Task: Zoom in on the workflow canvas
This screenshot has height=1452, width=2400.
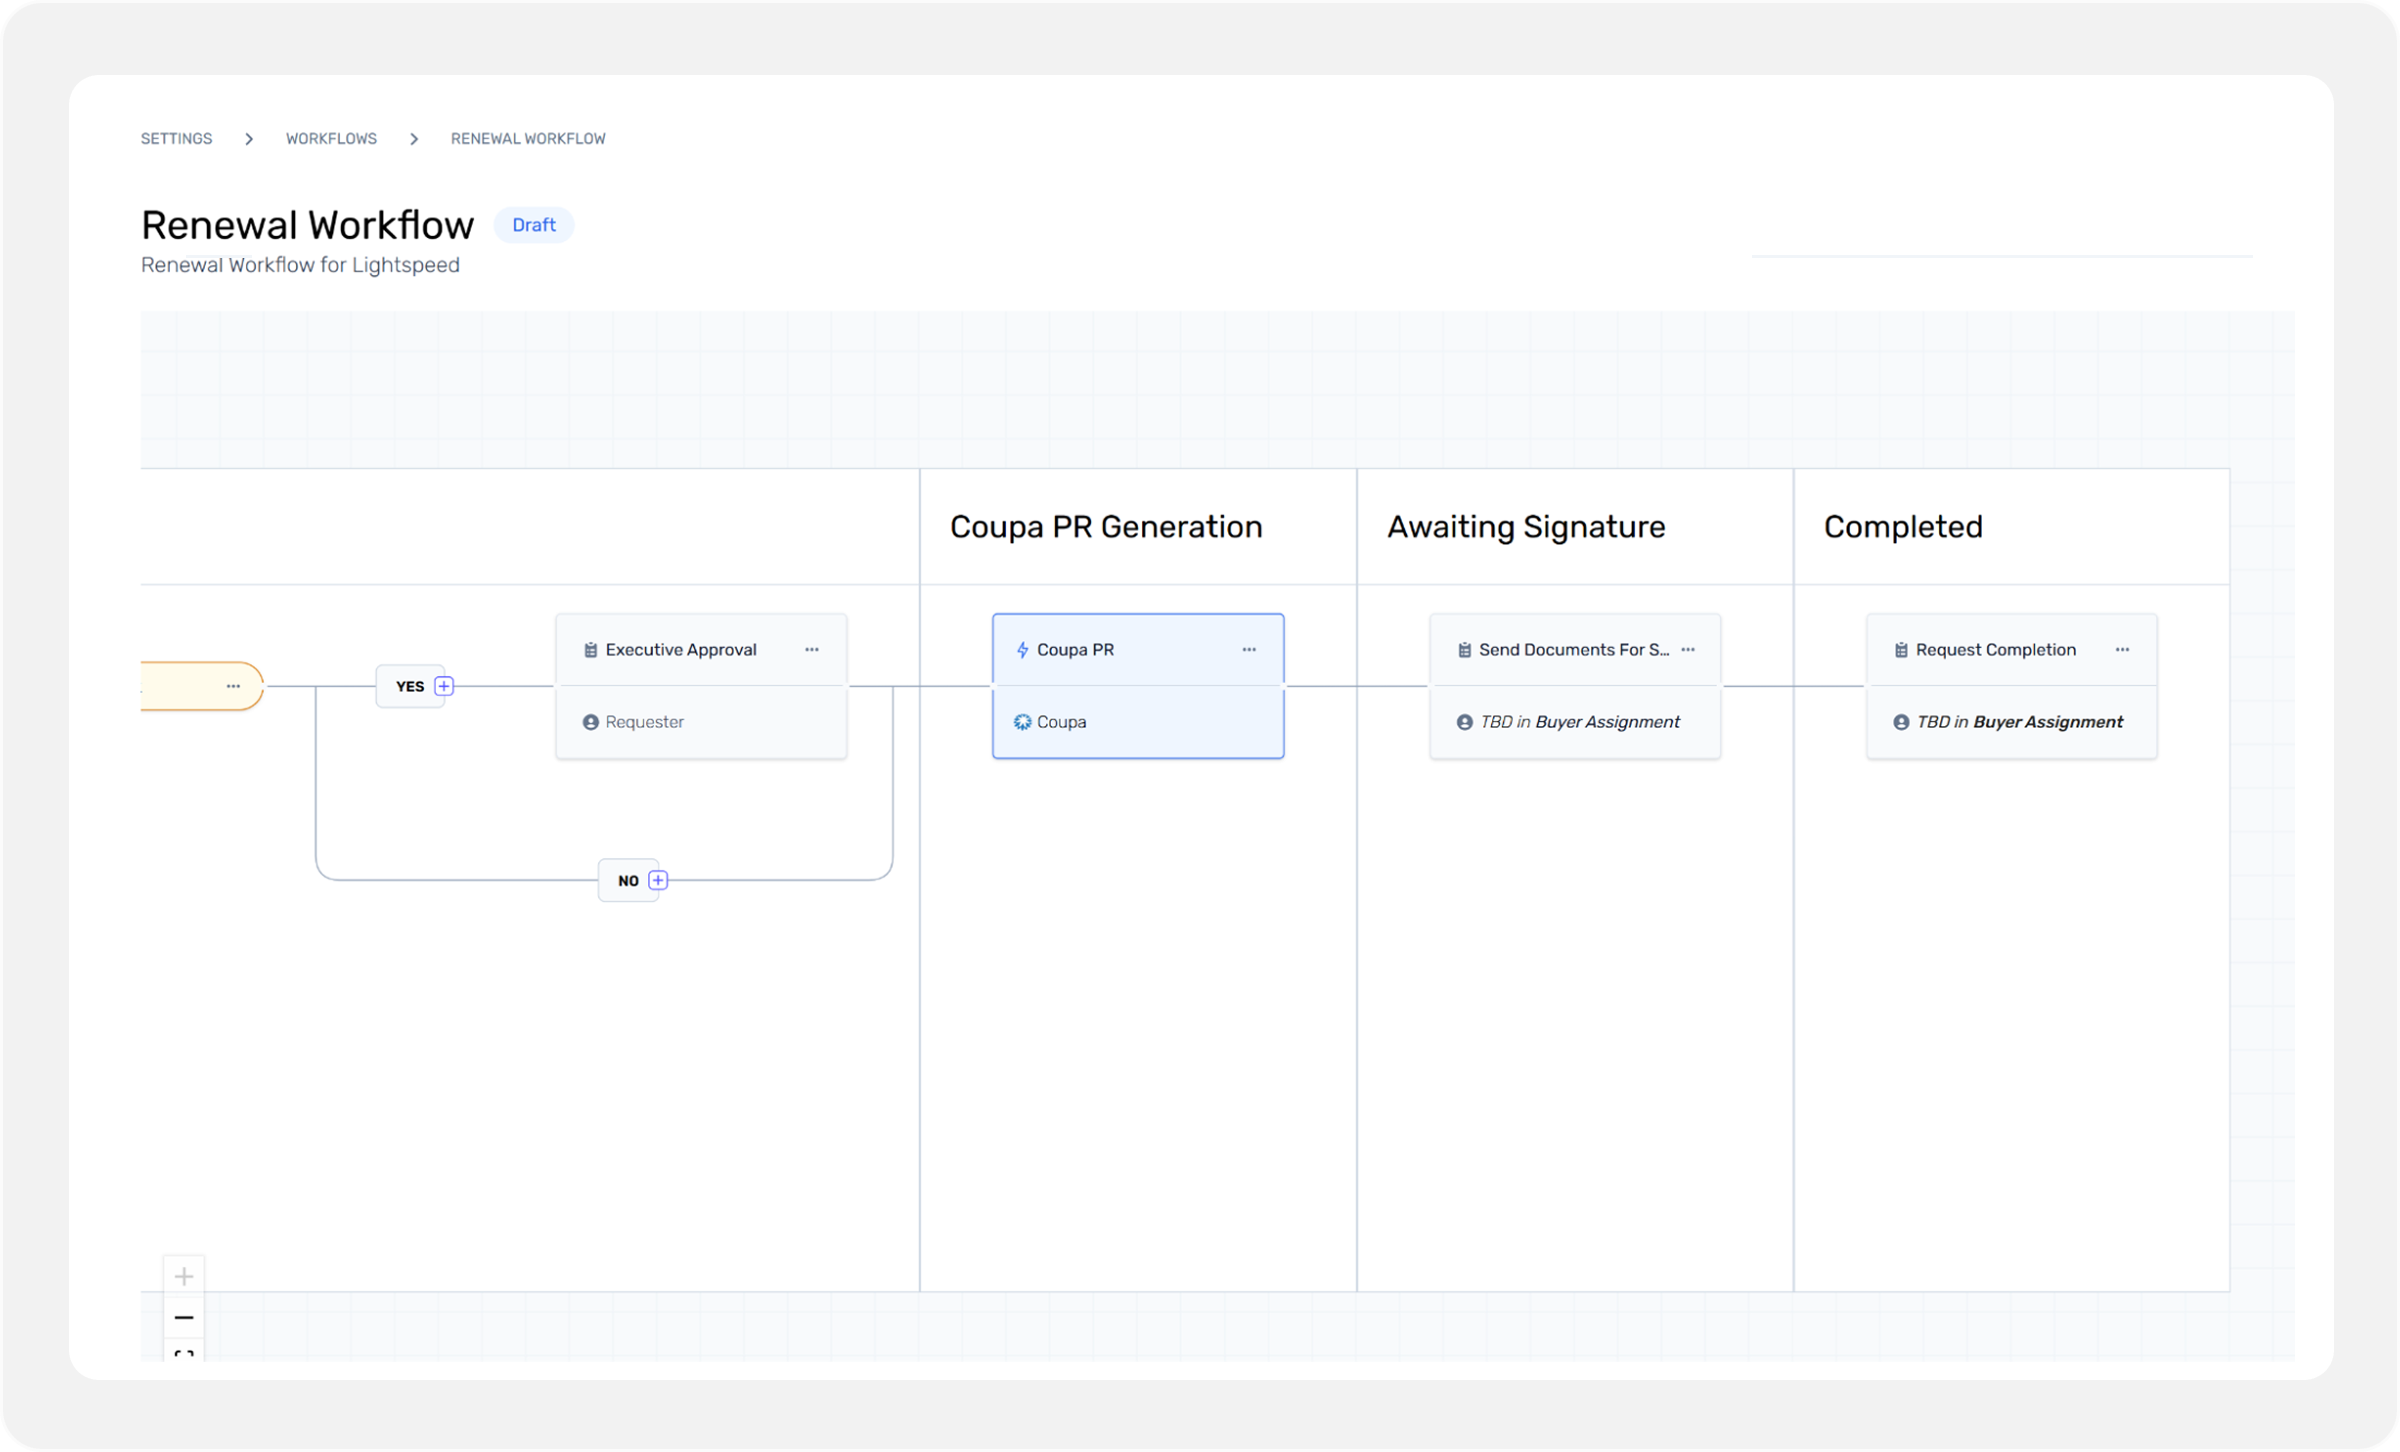Action: pos(184,1276)
